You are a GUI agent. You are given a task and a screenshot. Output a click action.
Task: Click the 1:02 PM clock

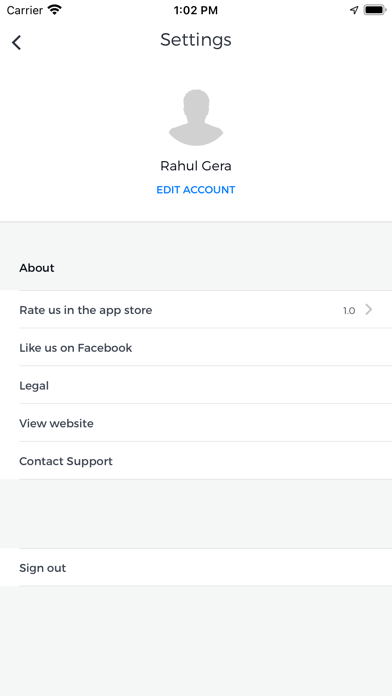click(196, 10)
